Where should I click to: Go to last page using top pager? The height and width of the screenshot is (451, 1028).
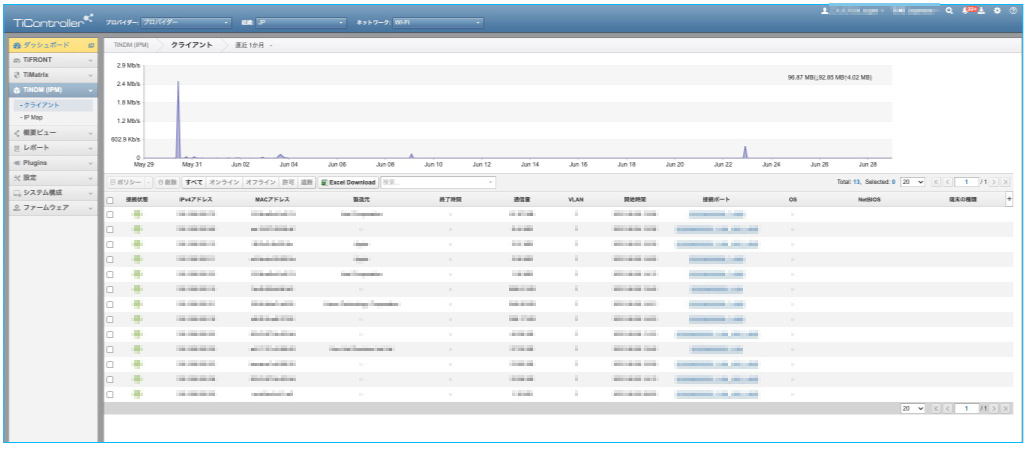point(1006,182)
